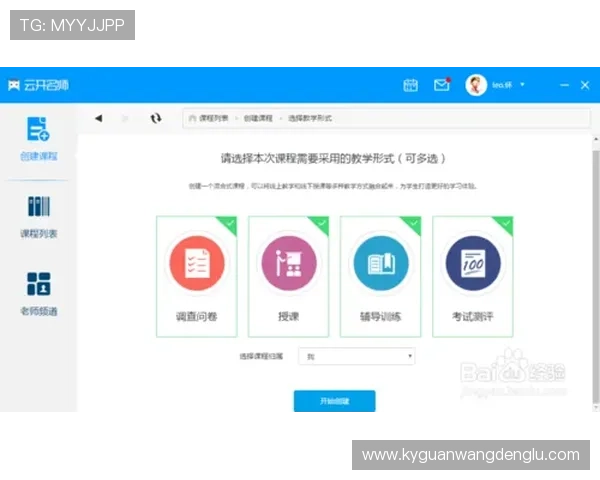Click the purple teaching circle icon

pyautogui.click(x=289, y=263)
